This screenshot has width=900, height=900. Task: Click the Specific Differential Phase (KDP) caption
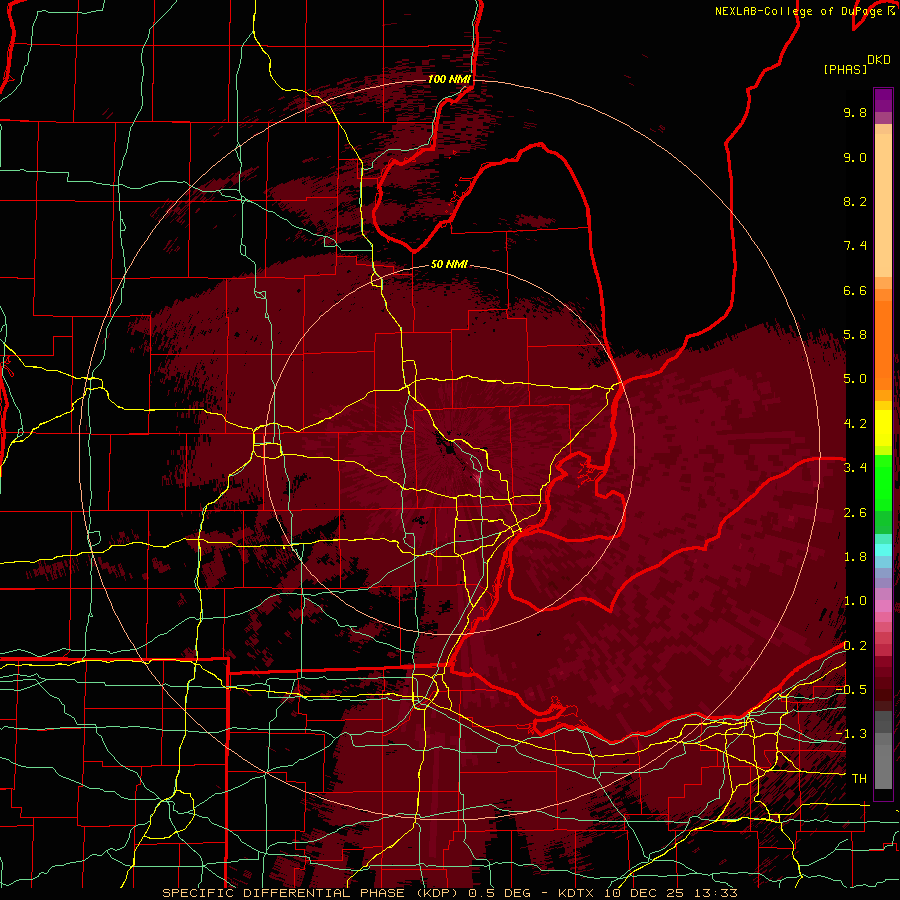312,893
